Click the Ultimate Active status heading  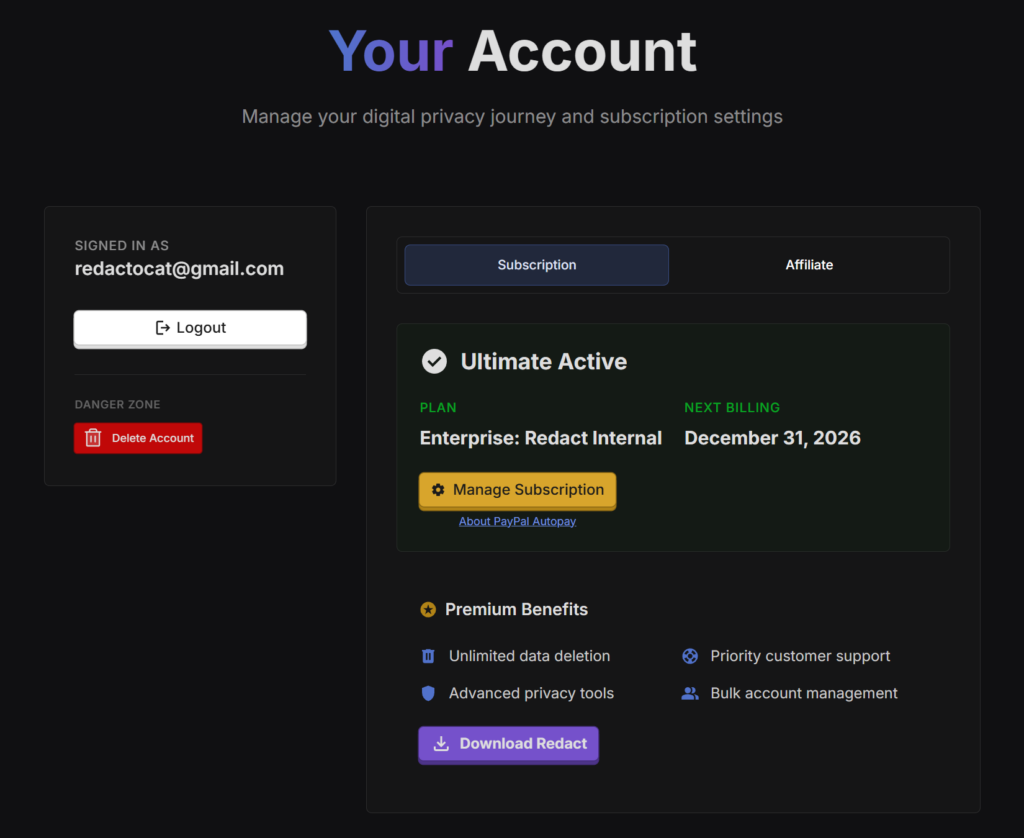543,361
